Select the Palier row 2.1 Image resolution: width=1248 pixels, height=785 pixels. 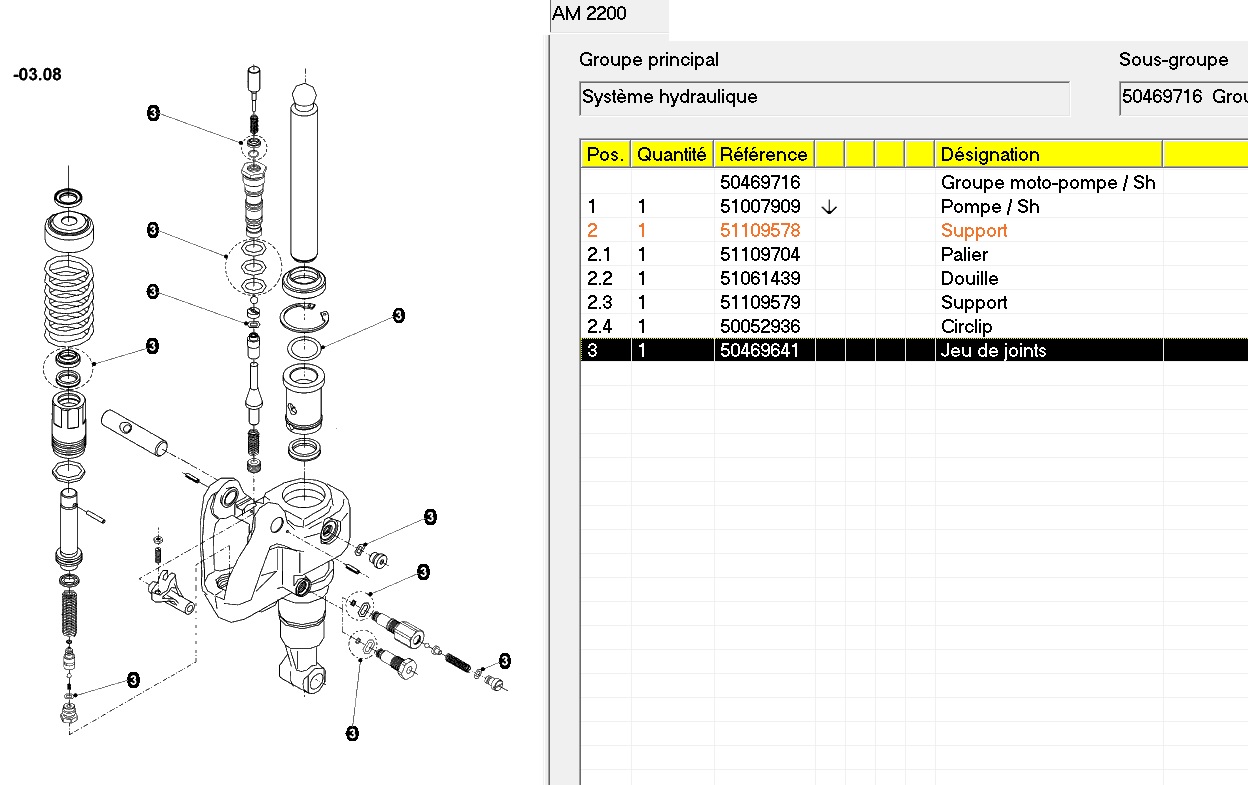pyautogui.click(x=964, y=254)
